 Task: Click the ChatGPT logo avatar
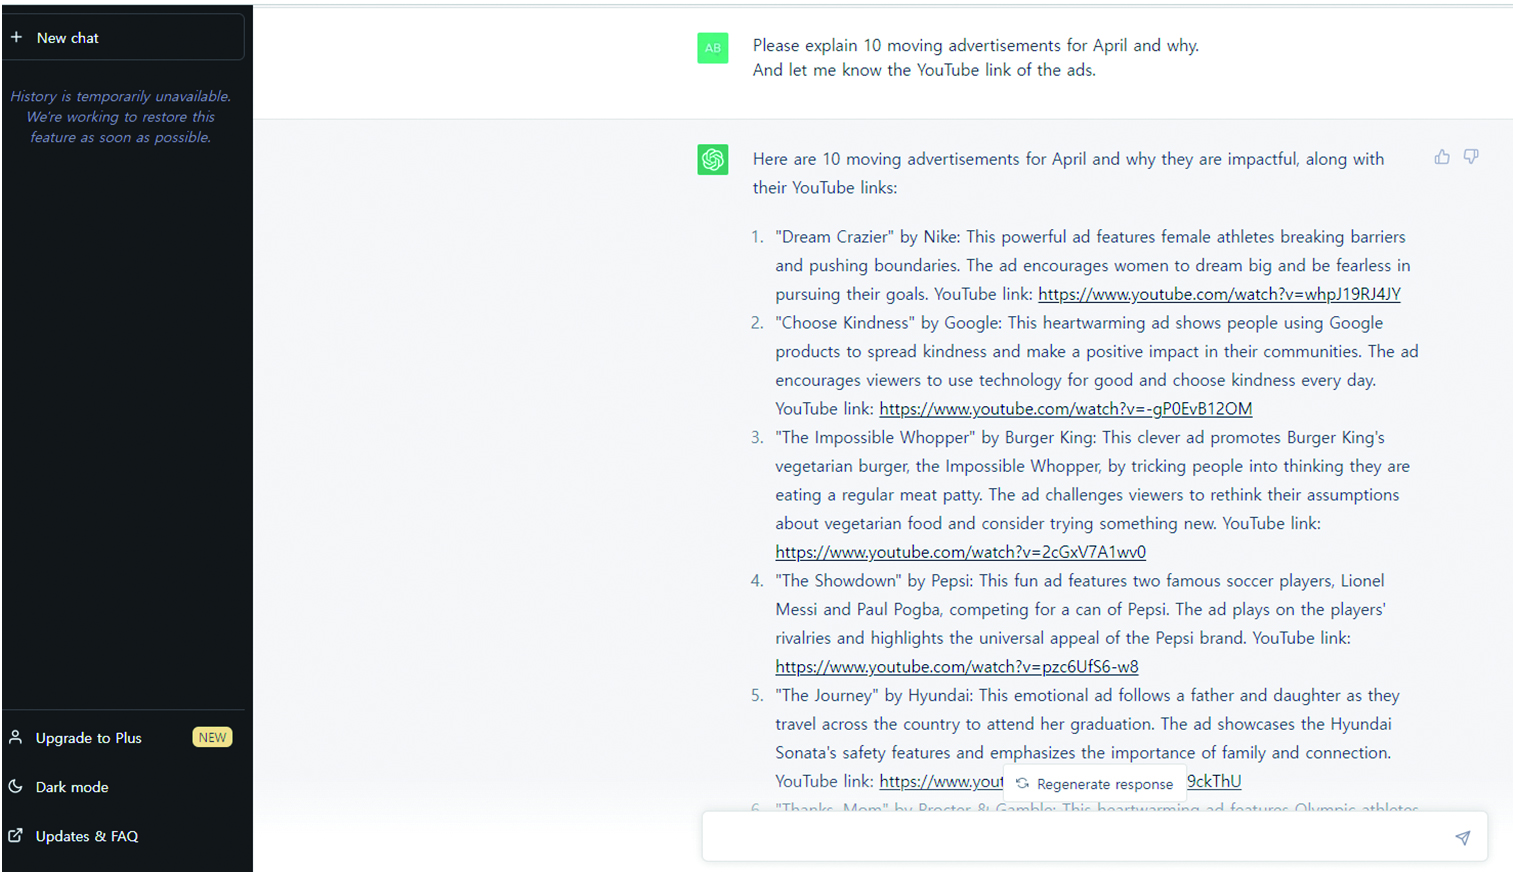pyautogui.click(x=713, y=159)
